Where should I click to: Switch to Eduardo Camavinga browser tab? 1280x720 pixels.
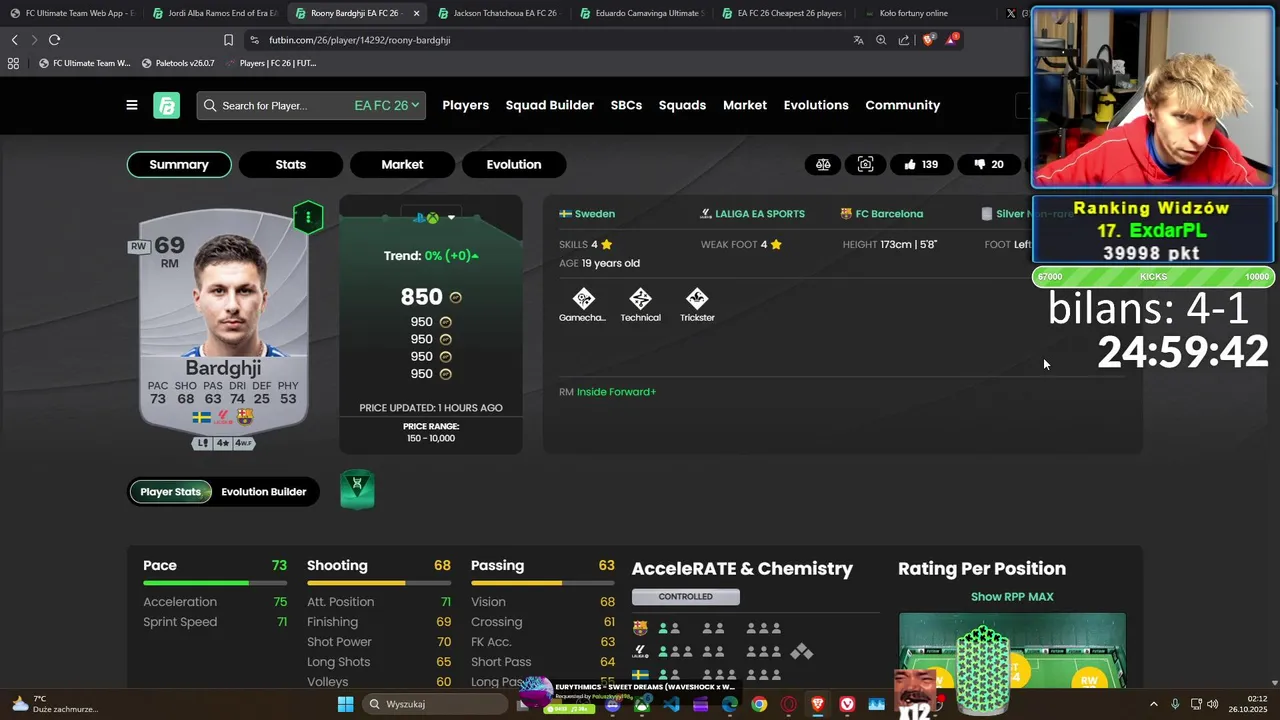coord(641,13)
